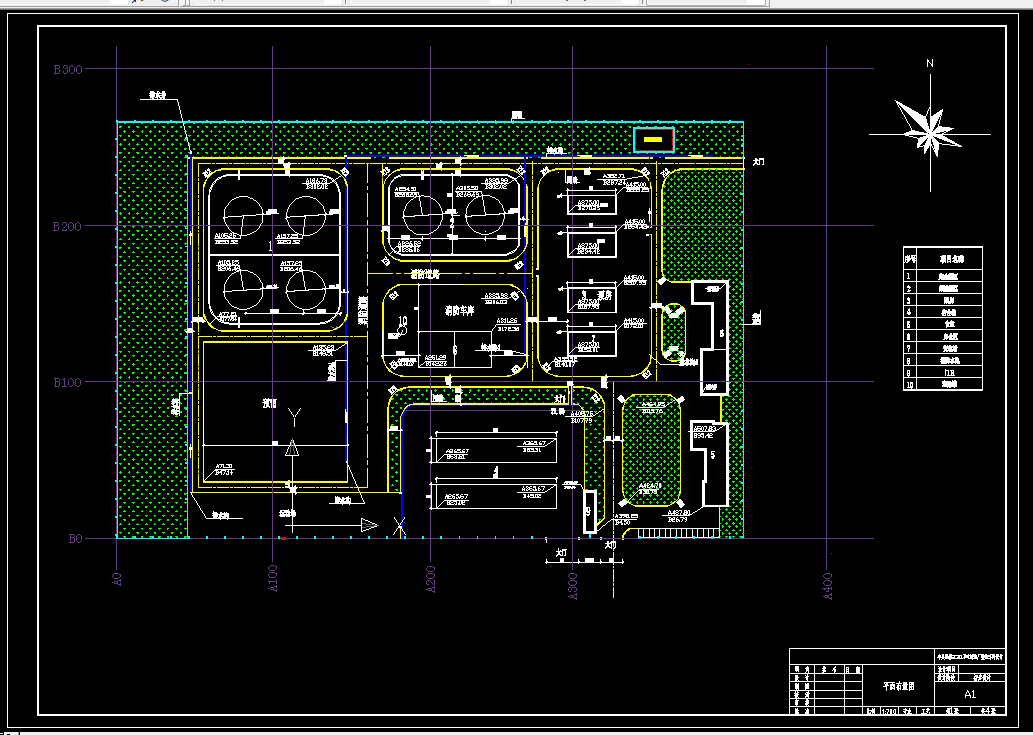Click the B300 grid axis label

pyautogui.click(x=68, y=69)
